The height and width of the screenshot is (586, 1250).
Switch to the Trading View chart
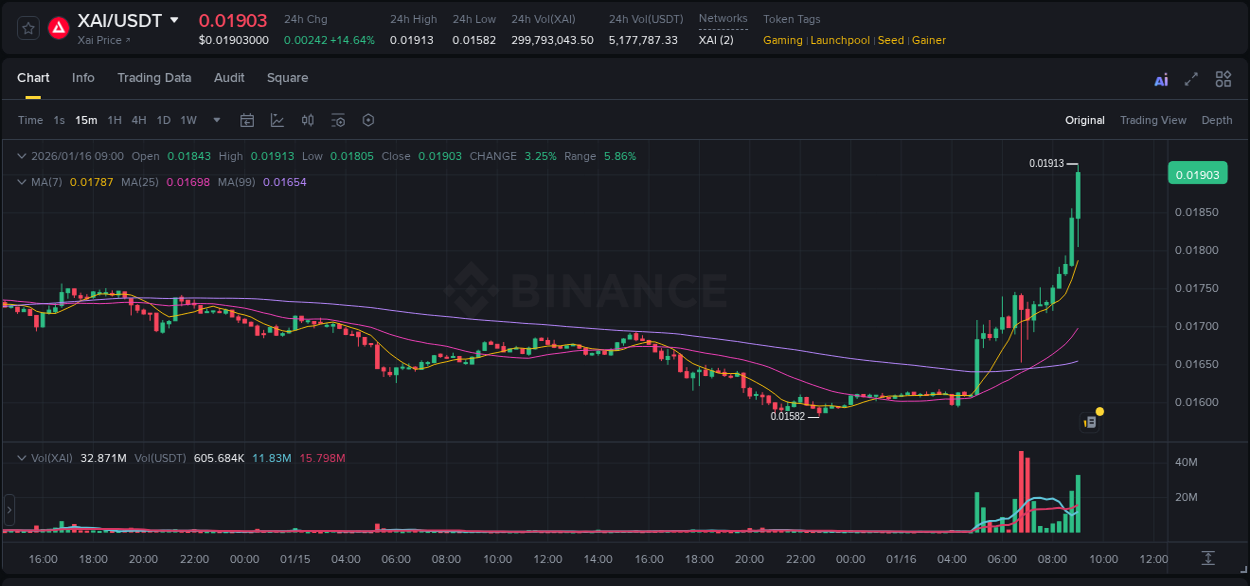1153,119
